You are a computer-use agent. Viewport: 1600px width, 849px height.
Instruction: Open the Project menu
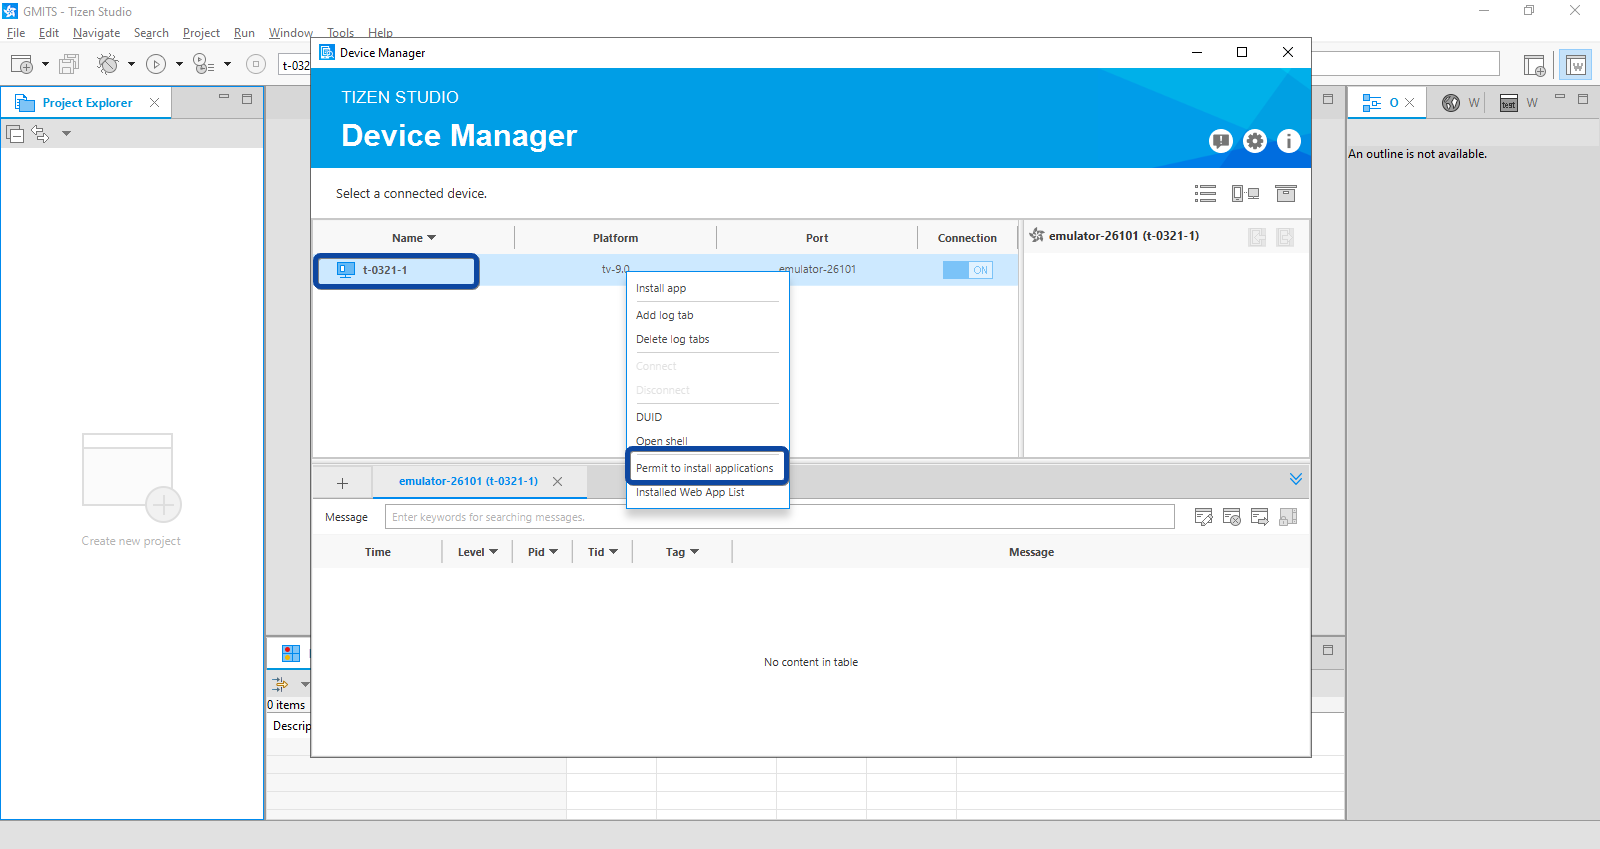point(201,33)
